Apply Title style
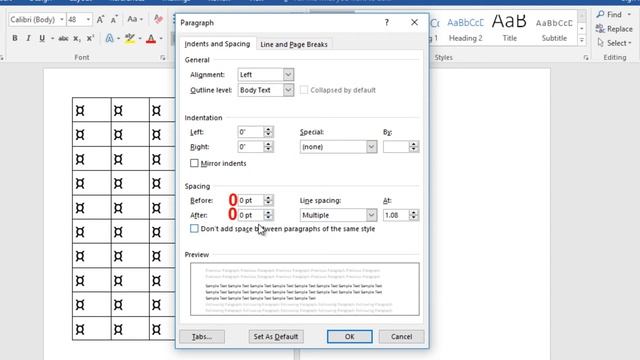 [509, 29]
